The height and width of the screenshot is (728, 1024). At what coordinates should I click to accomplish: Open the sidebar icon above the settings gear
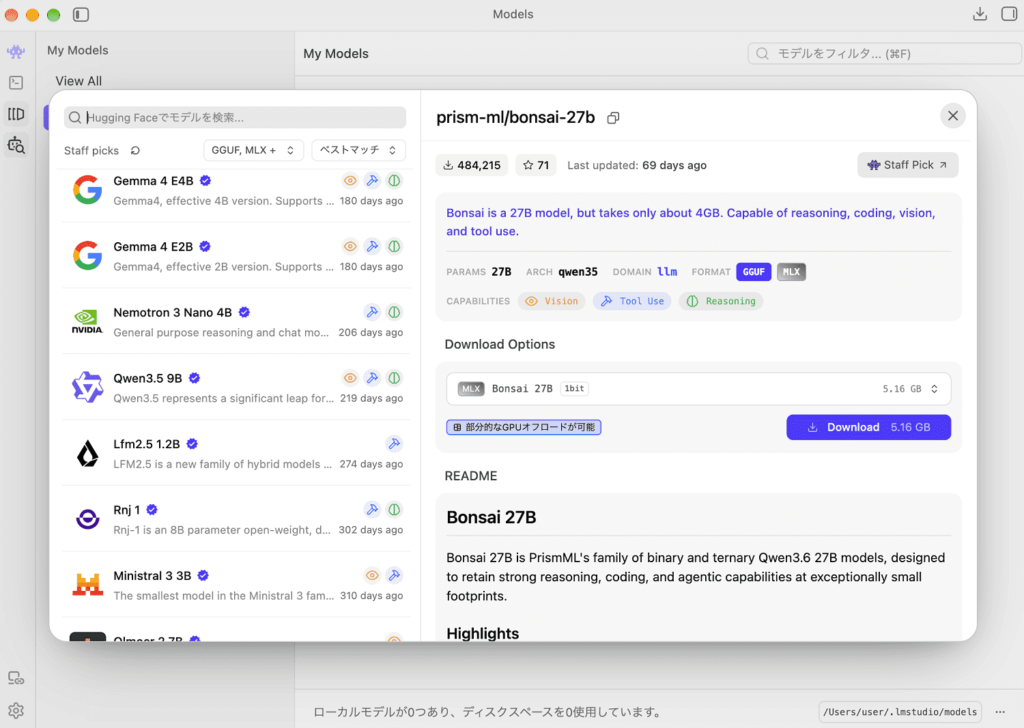pyautogui.click(x=16, y=678)
